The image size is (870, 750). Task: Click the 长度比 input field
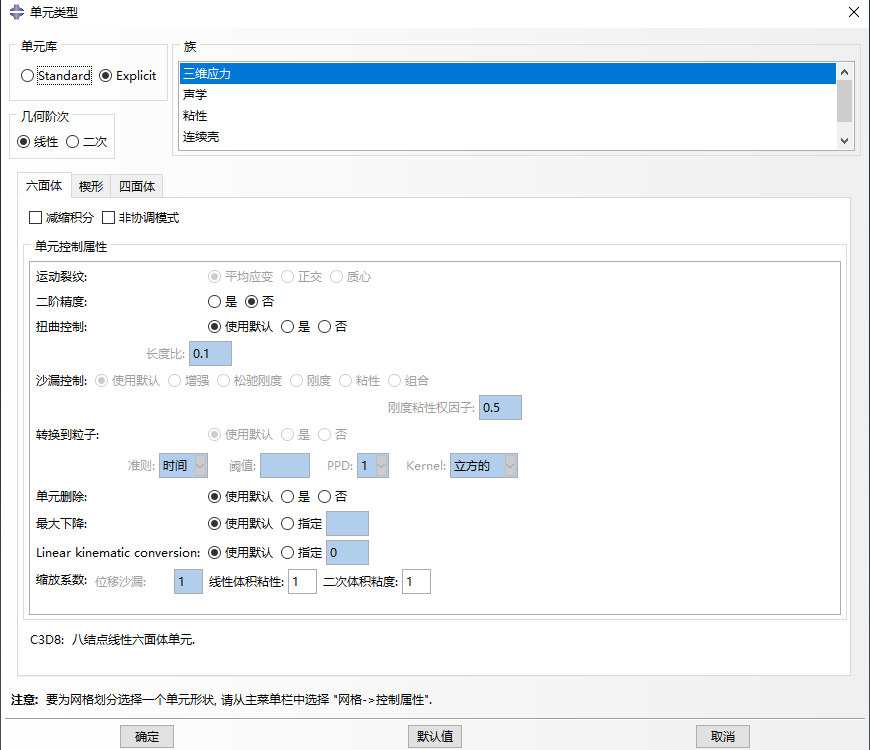pos(210,354)
